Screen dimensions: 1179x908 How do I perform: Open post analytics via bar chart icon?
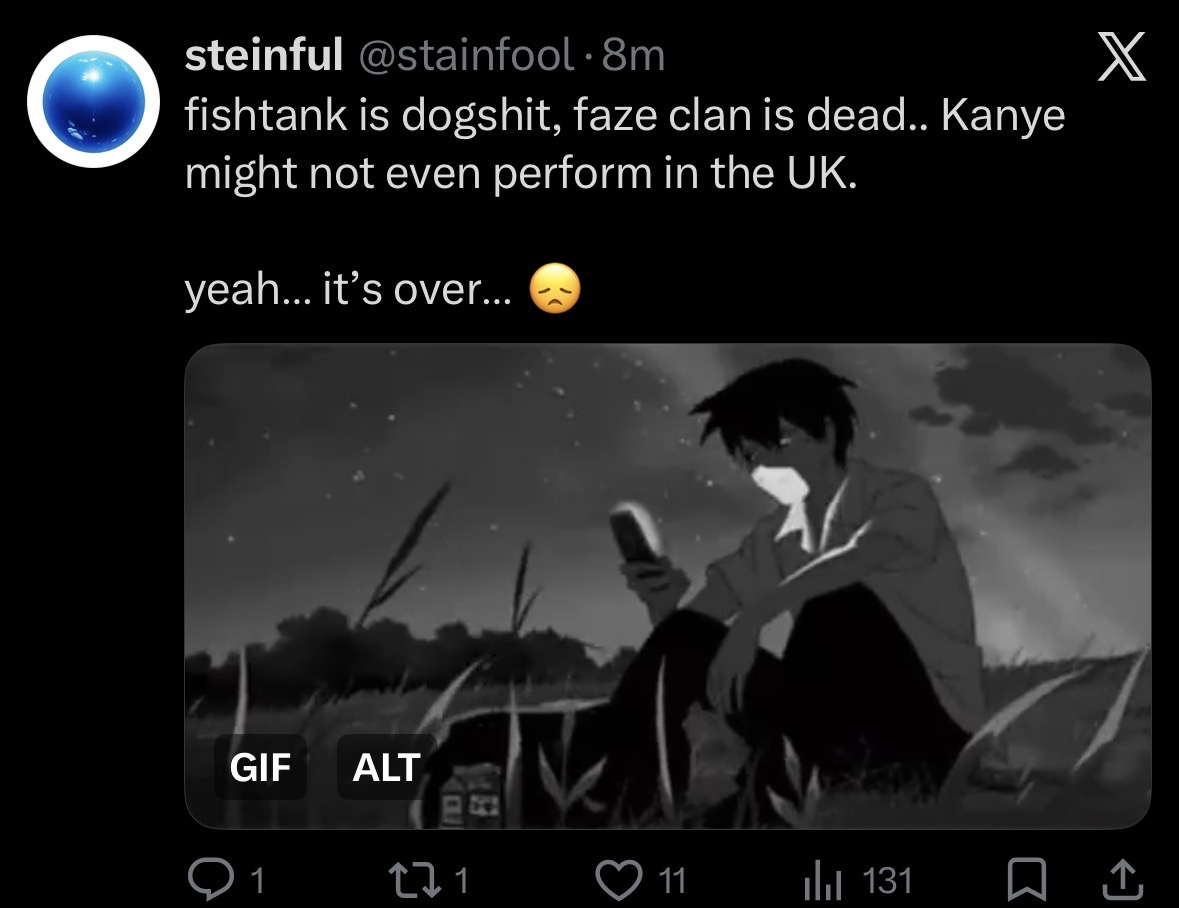tap(823, 881)
